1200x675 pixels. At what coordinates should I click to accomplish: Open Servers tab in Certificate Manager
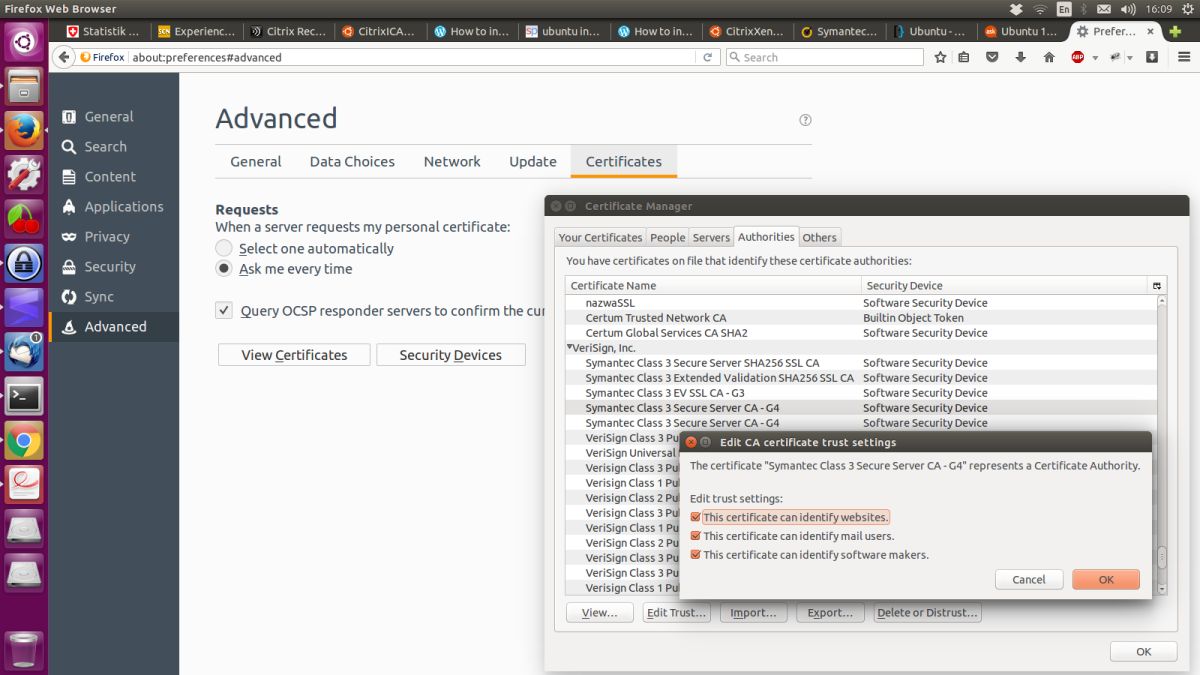[x=711, y=237]
